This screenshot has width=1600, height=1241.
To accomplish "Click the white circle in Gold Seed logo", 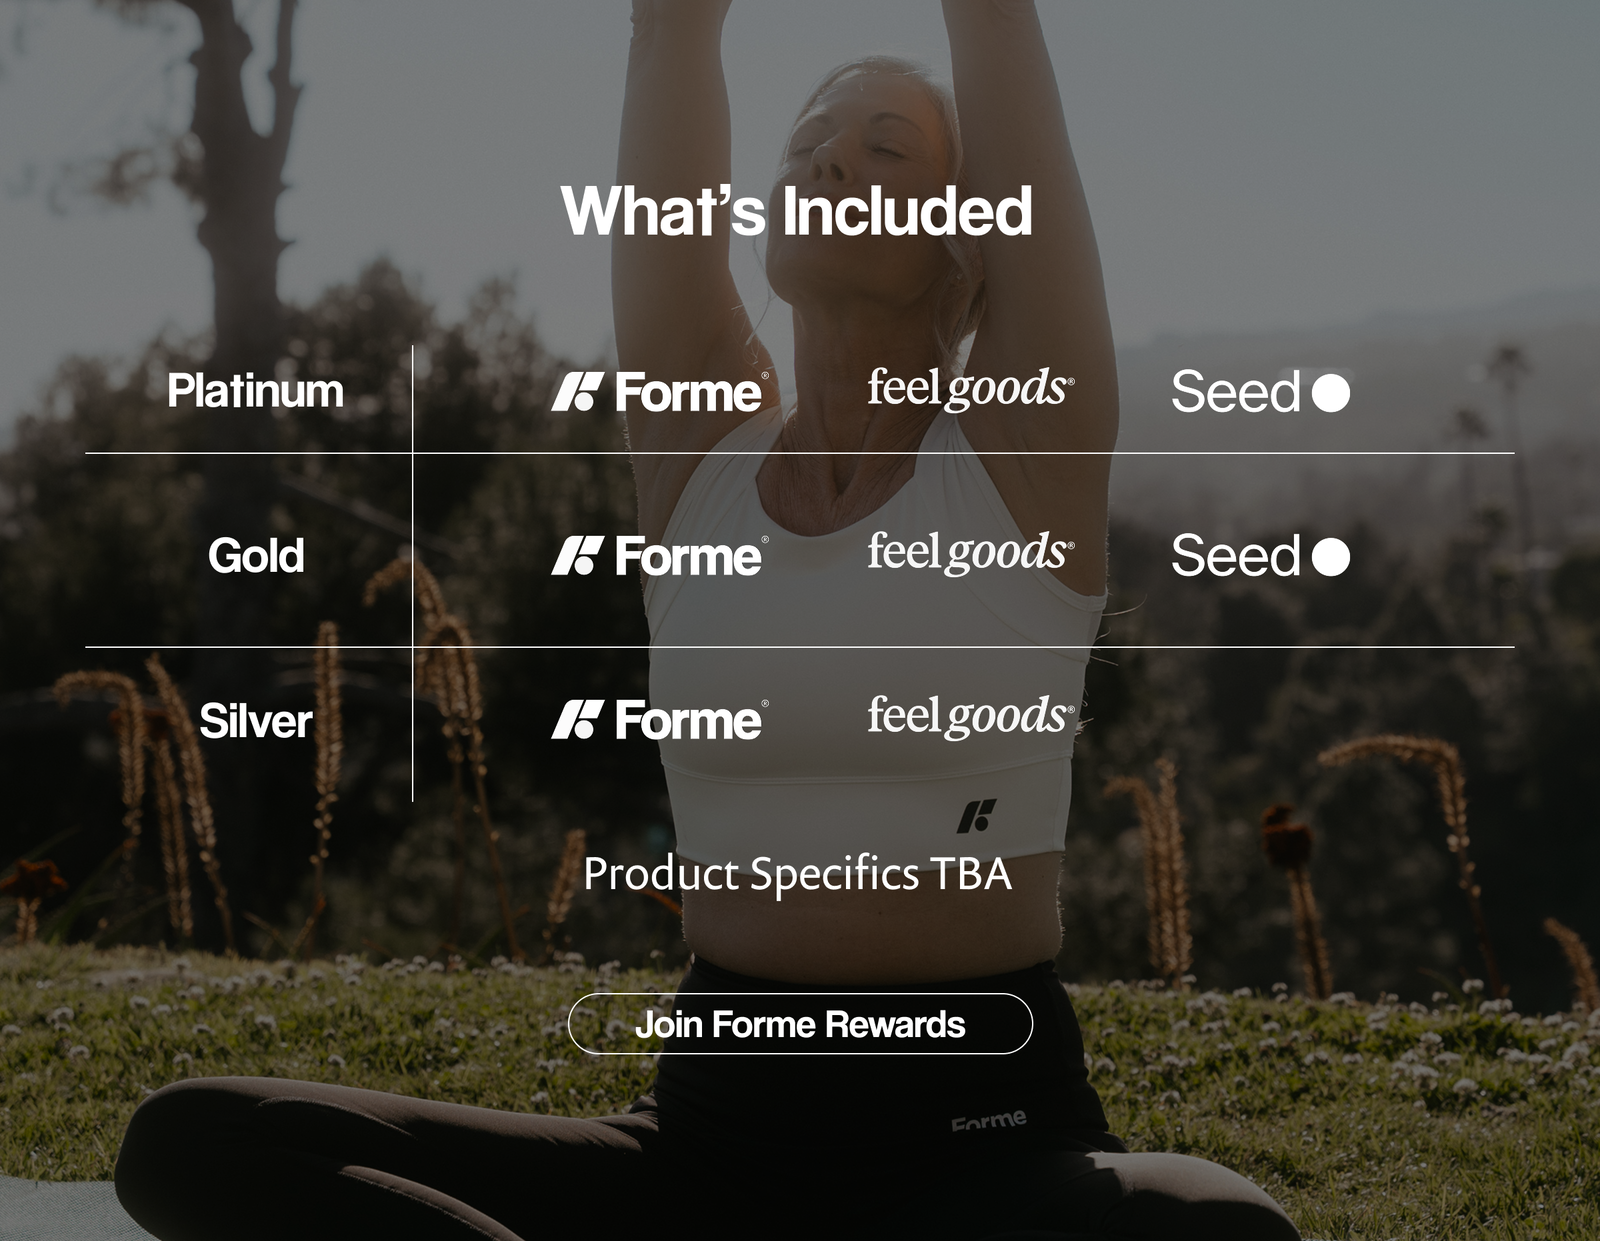I will click(1331, 557).
